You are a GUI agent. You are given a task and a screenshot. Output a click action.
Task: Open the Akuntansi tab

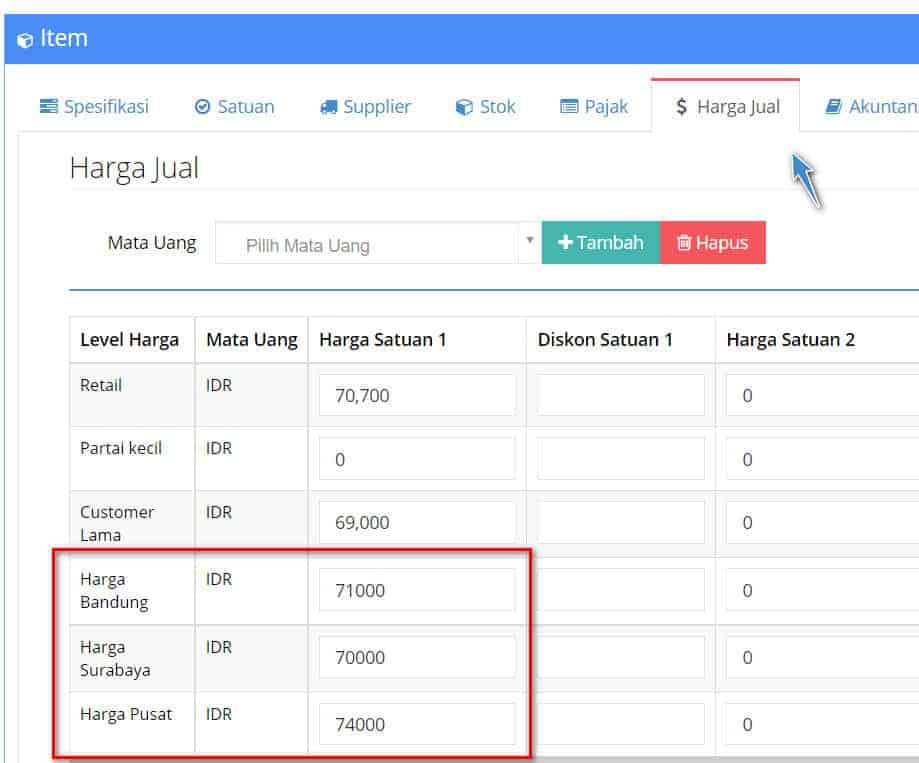point(870,106)
